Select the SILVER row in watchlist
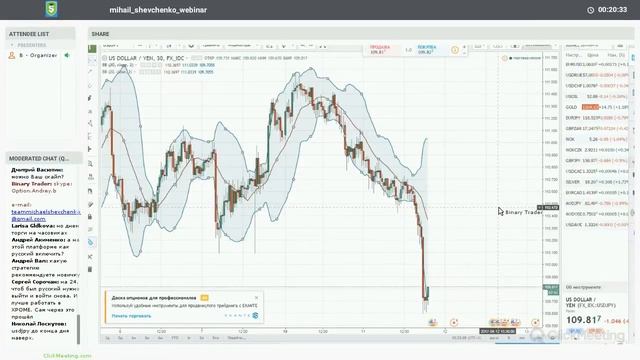 coord(596,182)
